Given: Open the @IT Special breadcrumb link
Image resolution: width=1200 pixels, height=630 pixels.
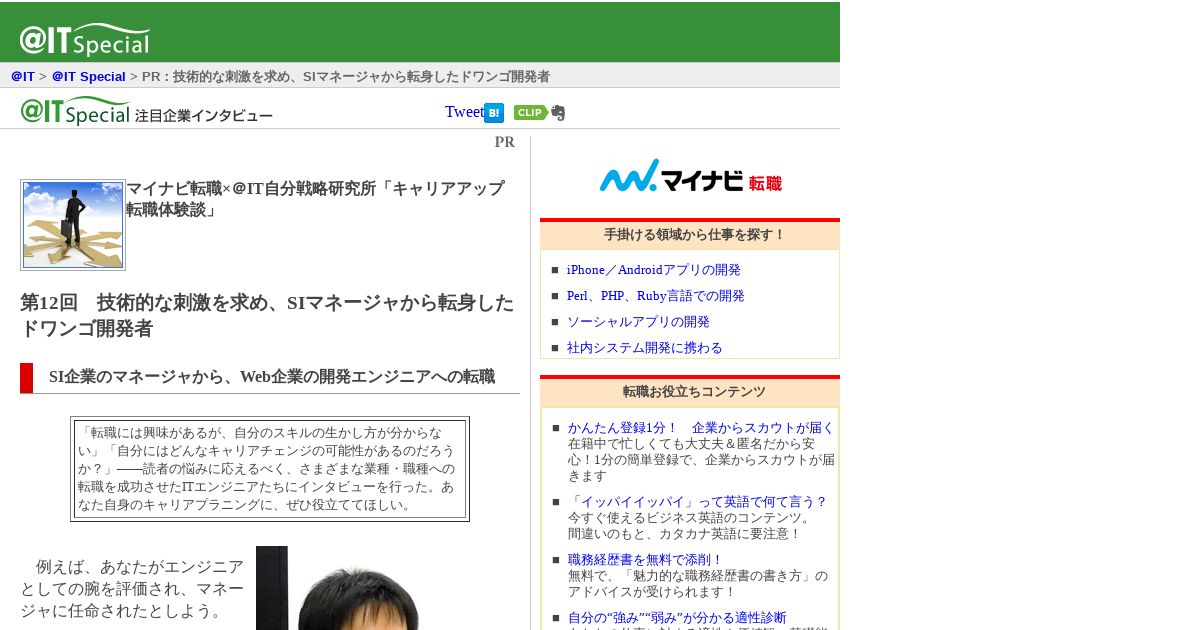Looking at the screenshot, I should tap(89, 76).
